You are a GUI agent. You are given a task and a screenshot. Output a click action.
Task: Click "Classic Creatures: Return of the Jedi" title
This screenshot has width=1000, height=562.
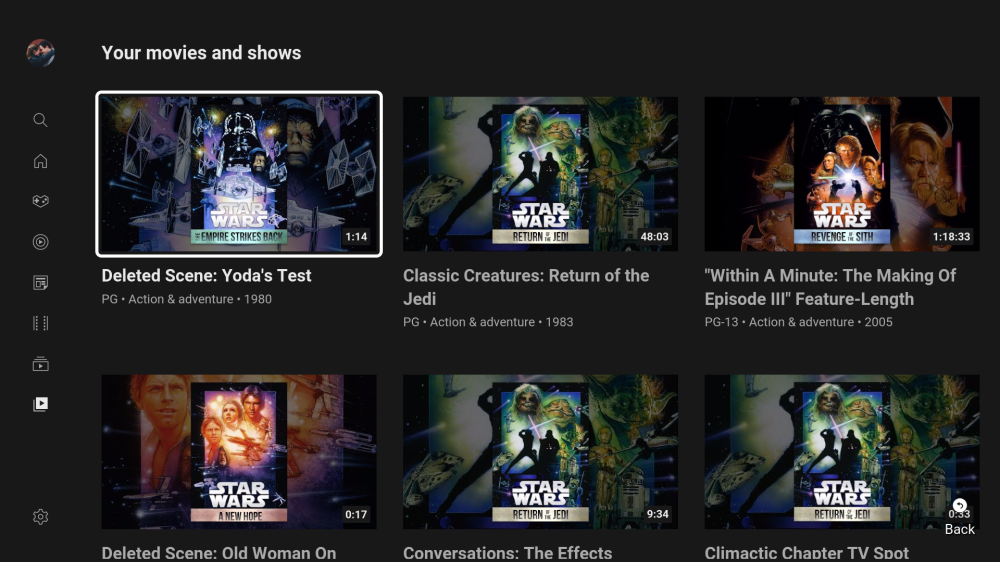click(x=526, y=287)
